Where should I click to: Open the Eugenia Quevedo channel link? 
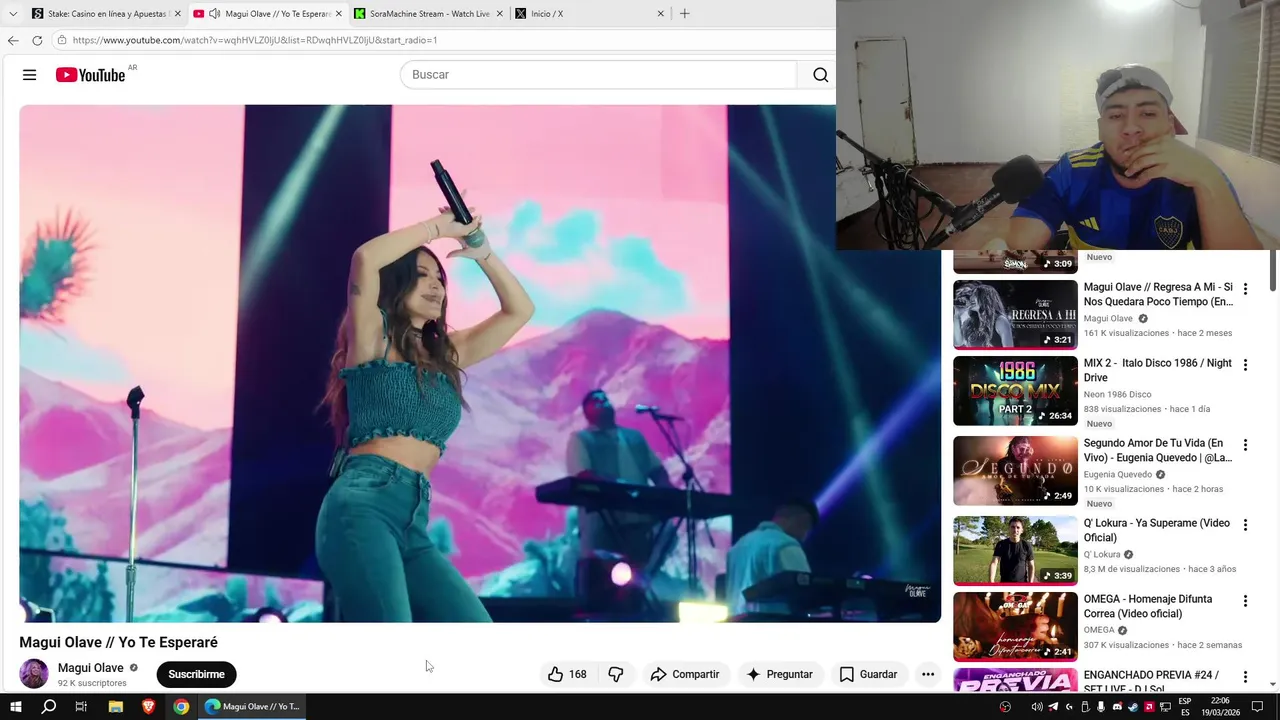(x=1118, y=474)
